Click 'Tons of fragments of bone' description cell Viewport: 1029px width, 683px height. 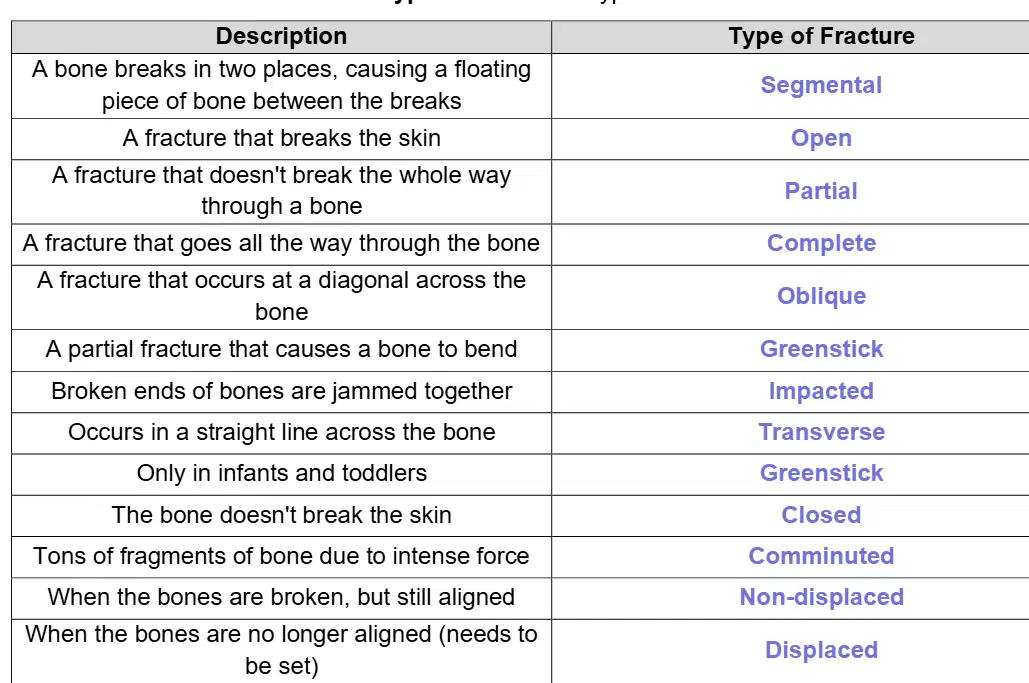[x=281, y=556]
